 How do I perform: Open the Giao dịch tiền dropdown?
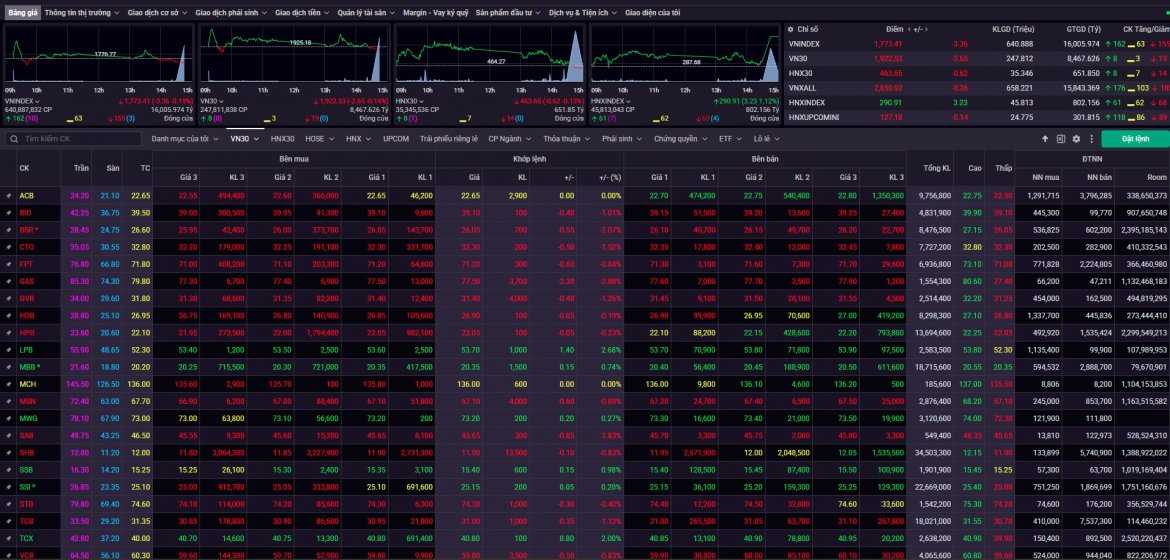pyautogui.click(x=303, y=13)
